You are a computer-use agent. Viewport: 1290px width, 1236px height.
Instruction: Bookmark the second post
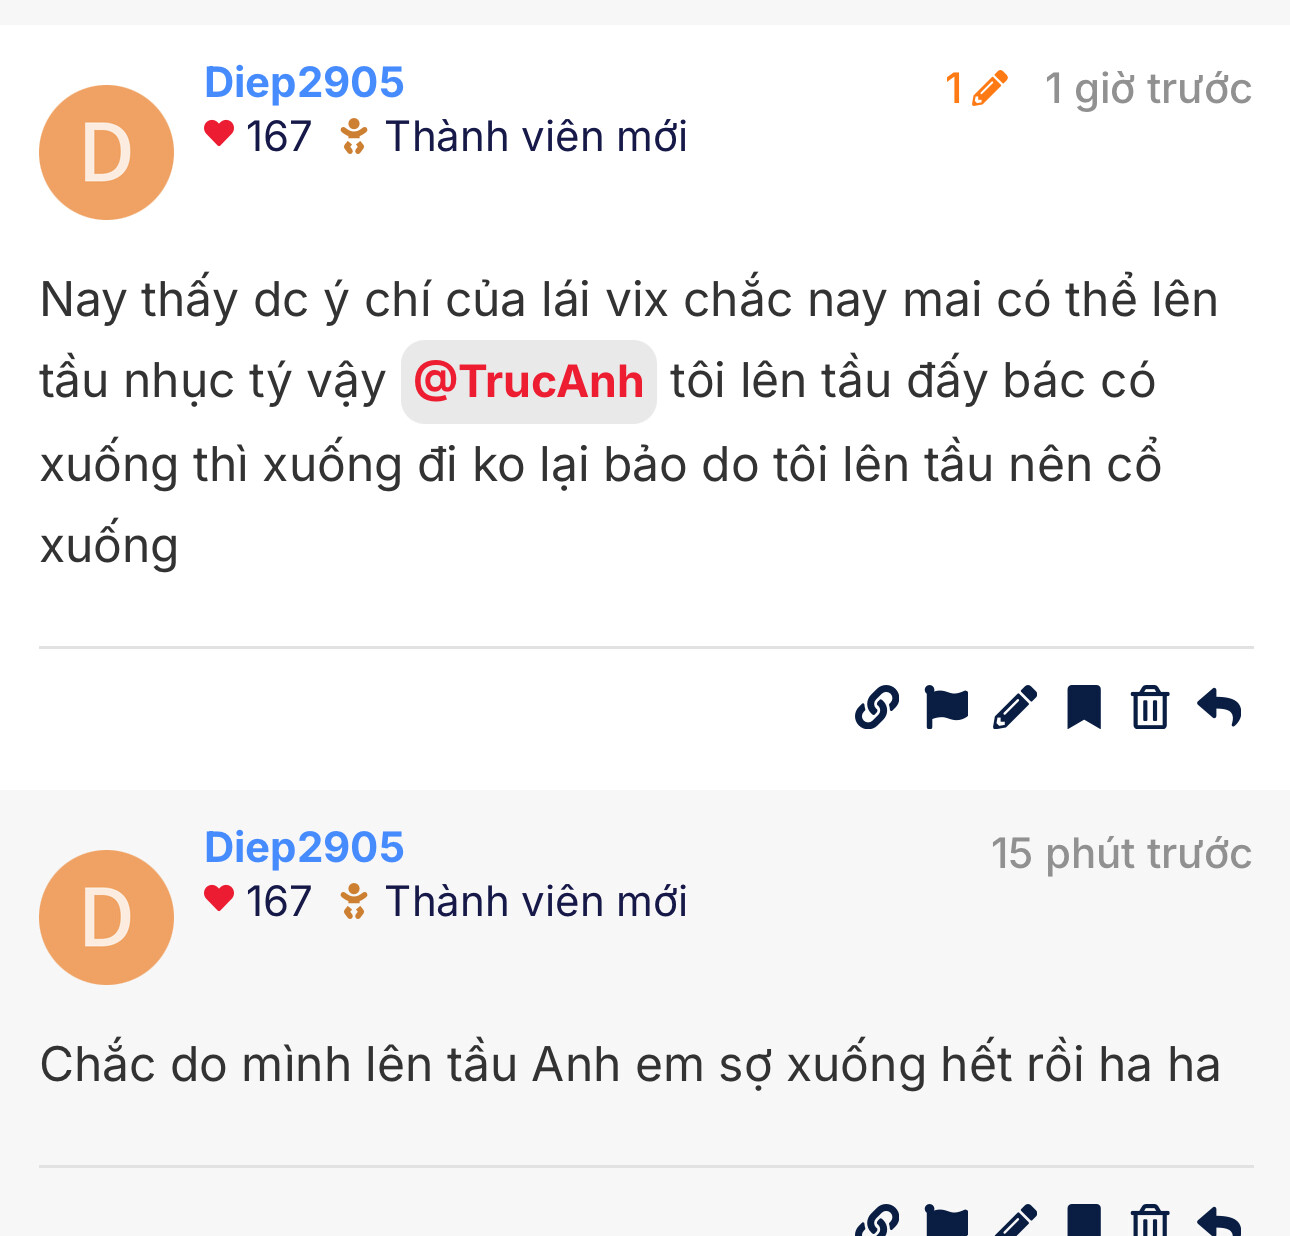click(1084, 1222)
